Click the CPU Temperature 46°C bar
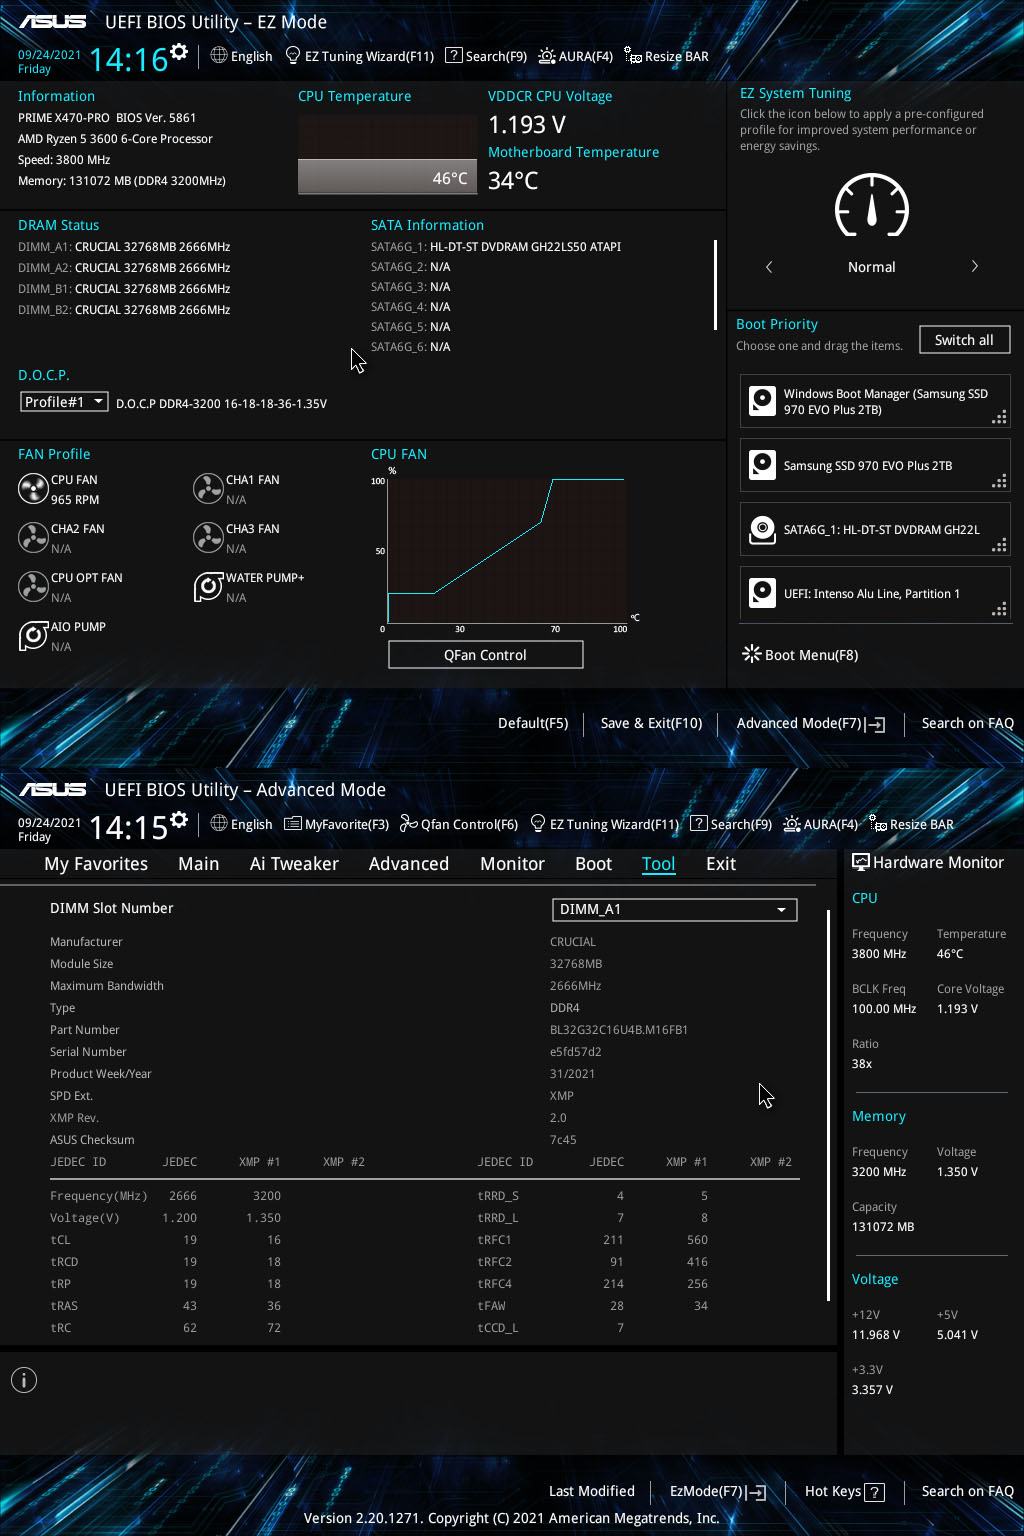The height and width of the screenshot is (1536, 1024). point(387,177)
